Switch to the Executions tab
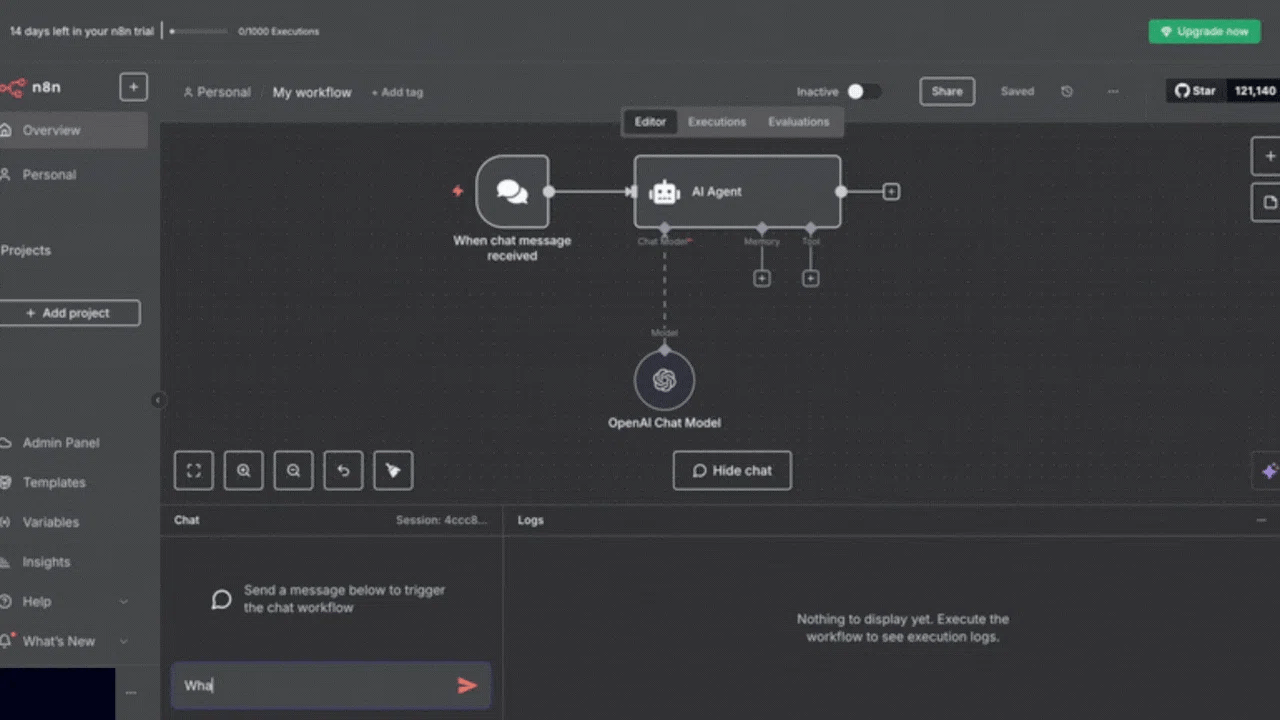 (x=717, y=122)
